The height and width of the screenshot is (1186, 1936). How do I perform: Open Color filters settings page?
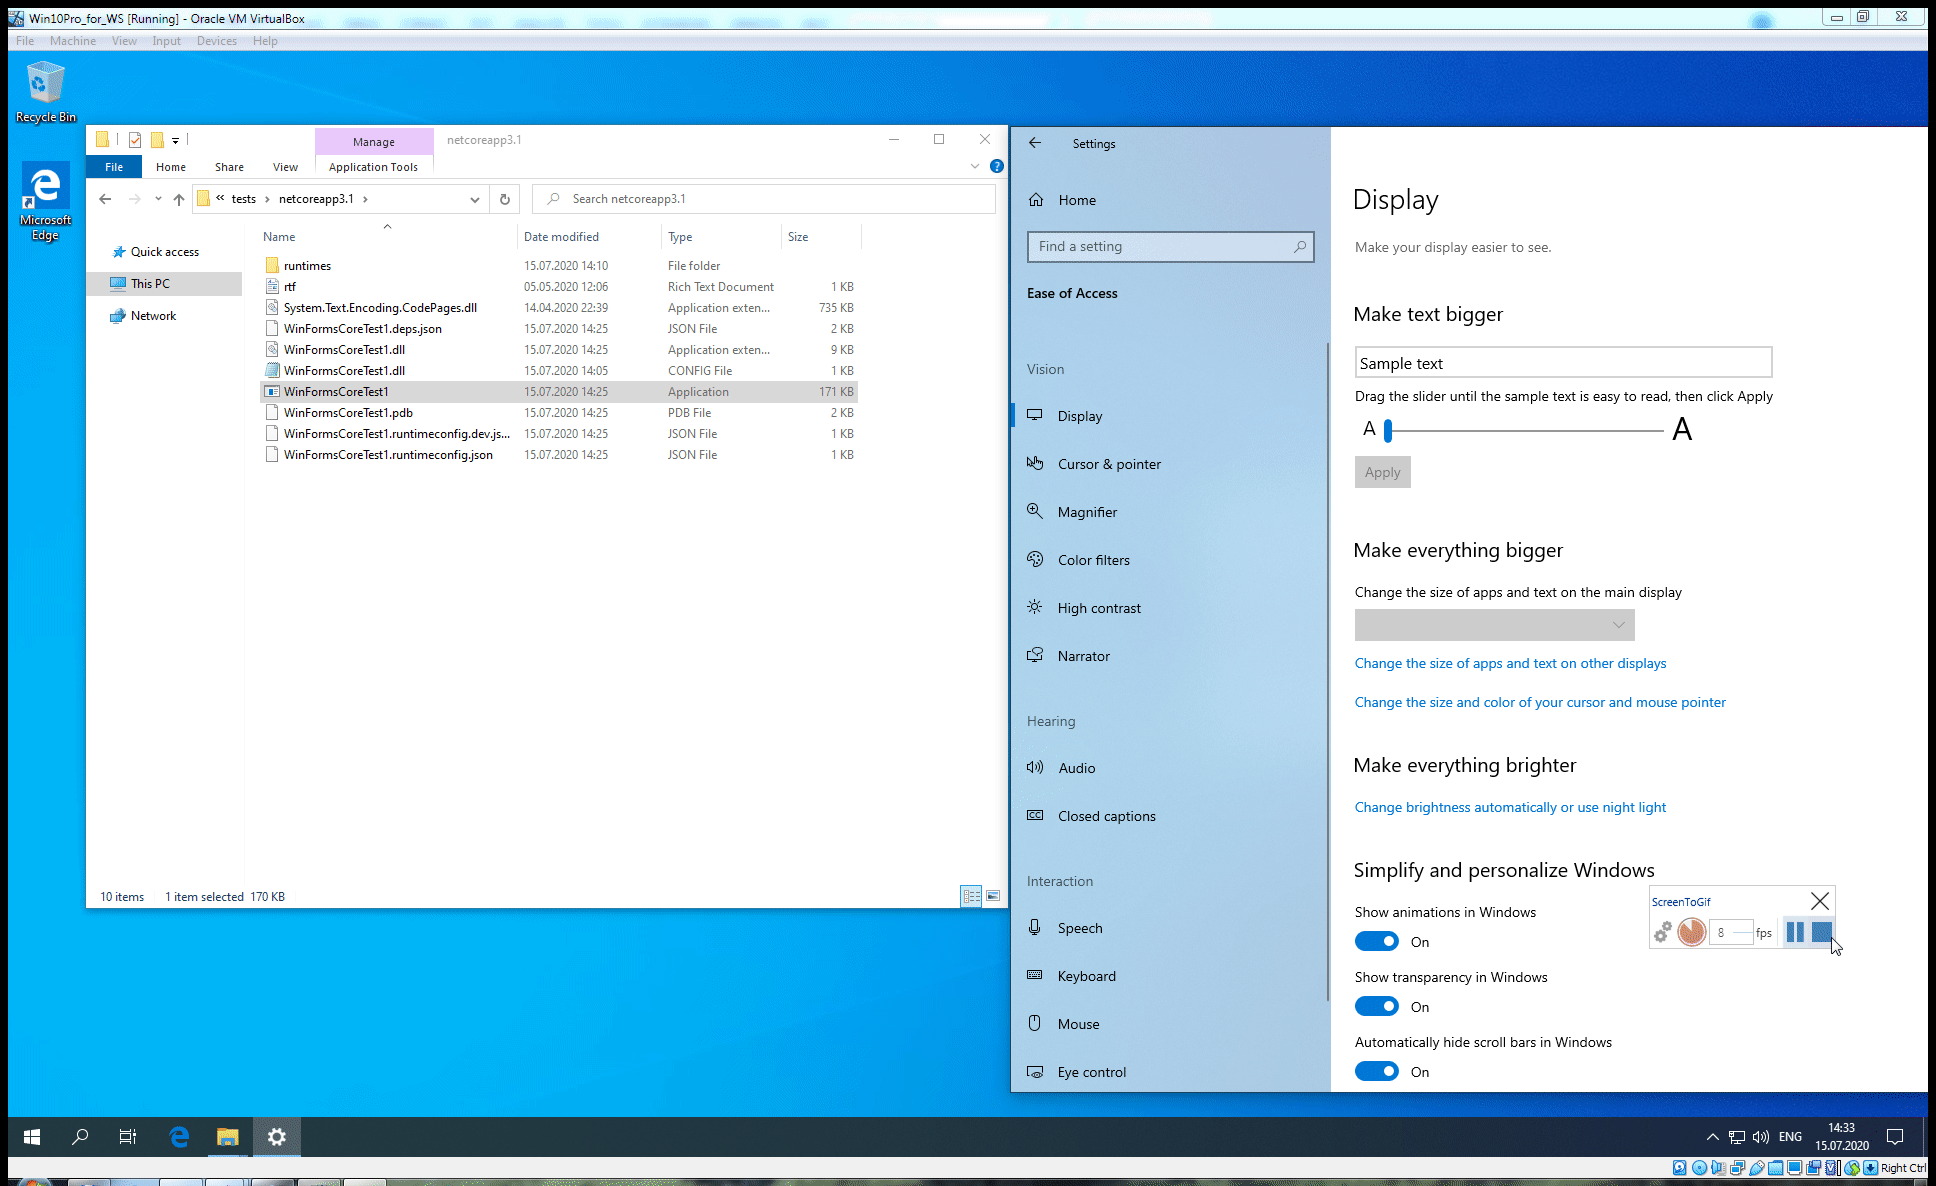(1093, 560)
